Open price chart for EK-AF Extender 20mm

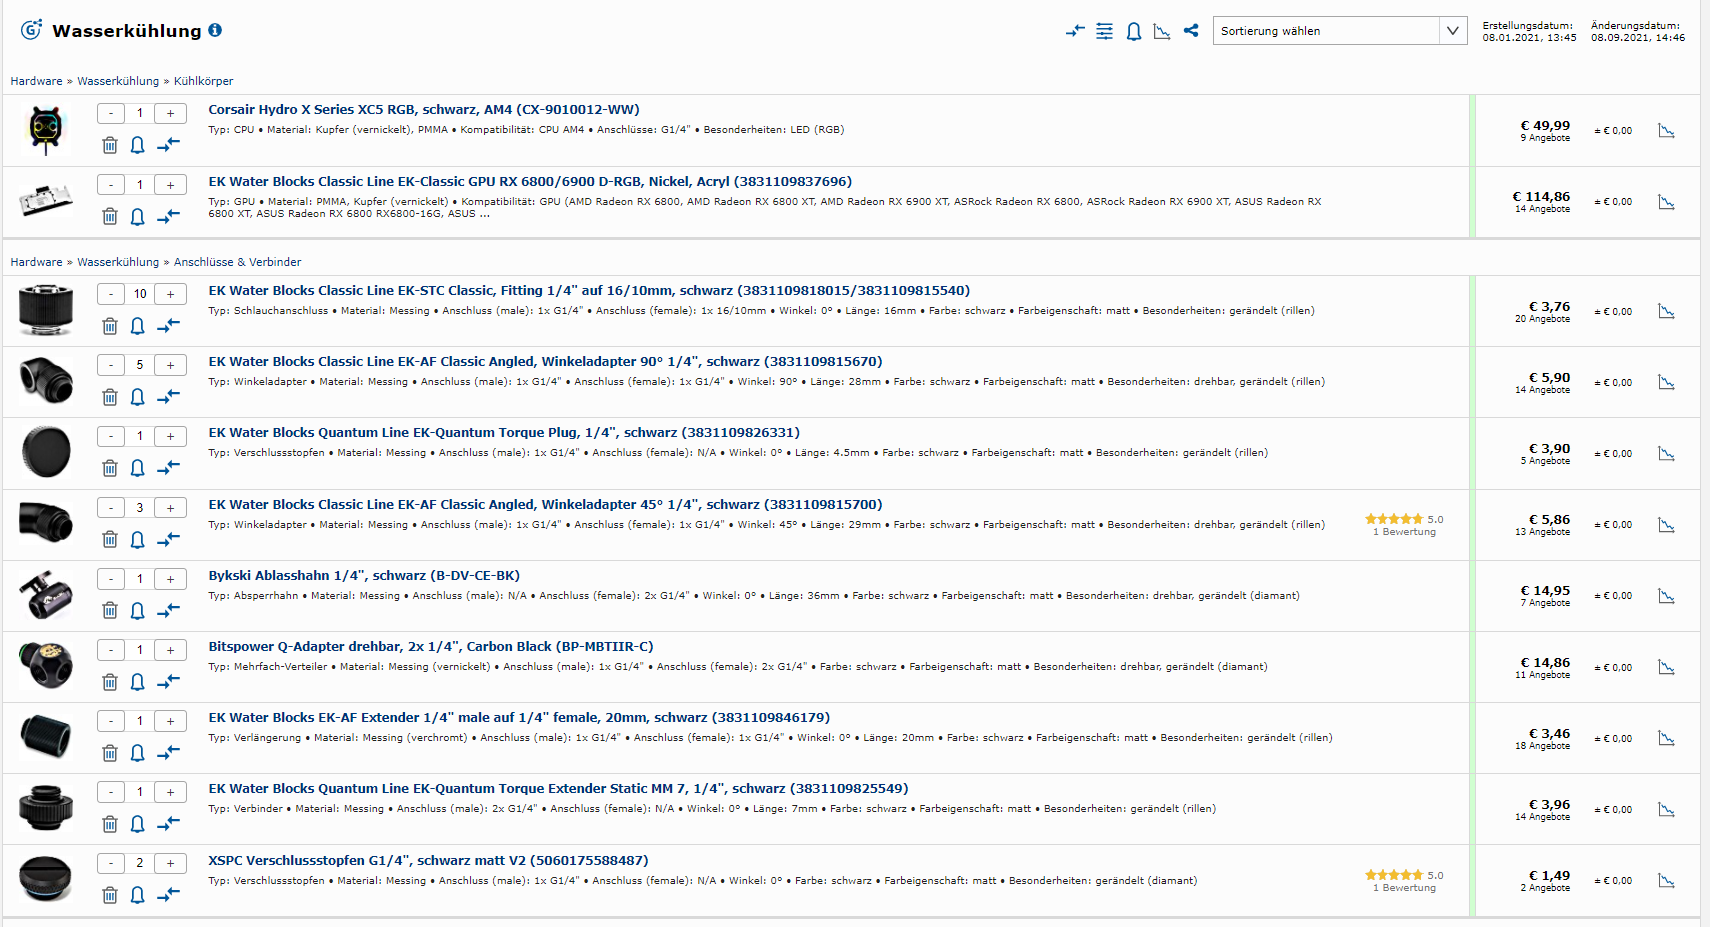(x=1666, y=738)
